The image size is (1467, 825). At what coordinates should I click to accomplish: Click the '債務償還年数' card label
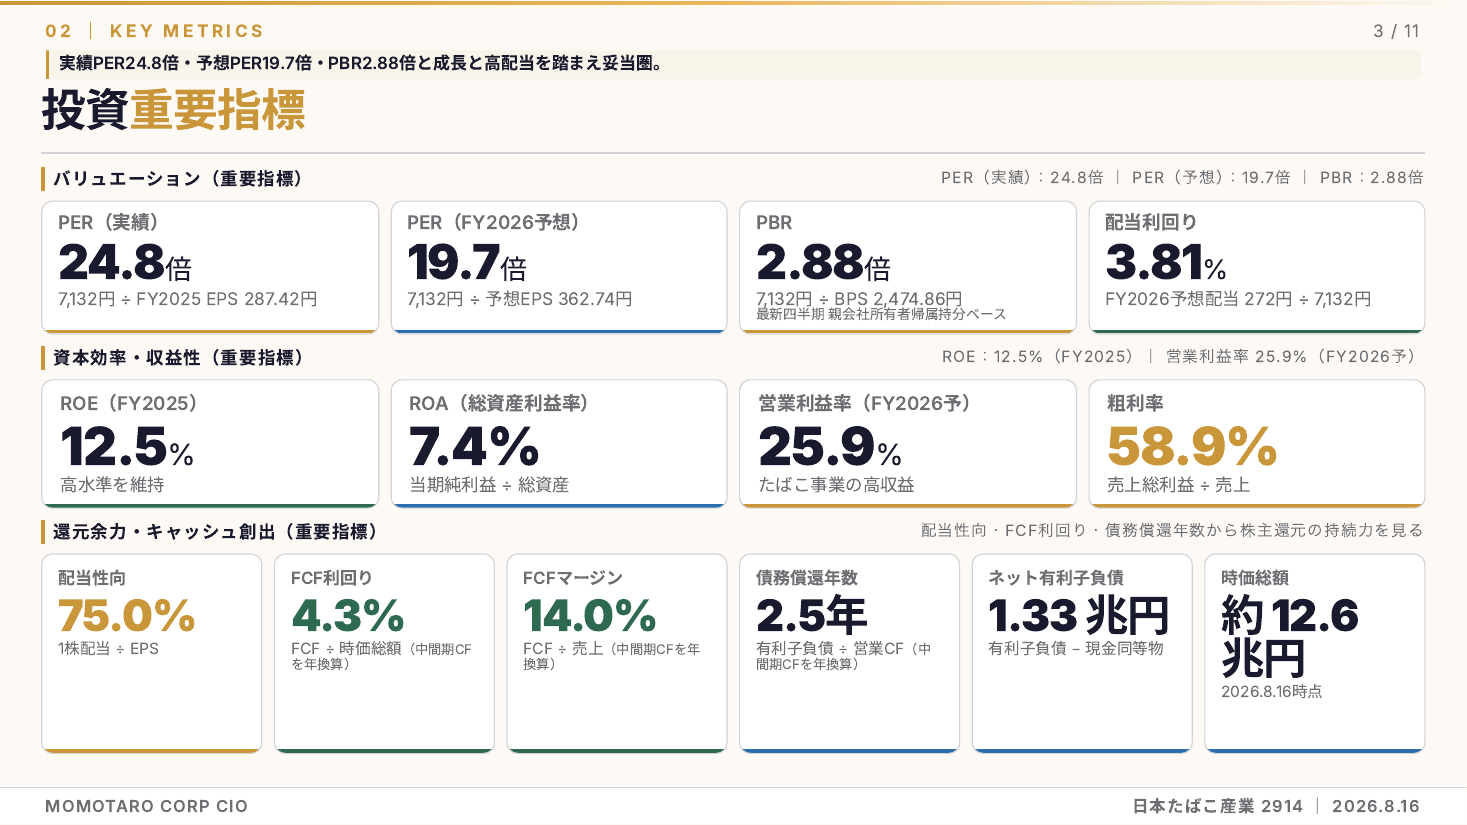tap(807, 578)
